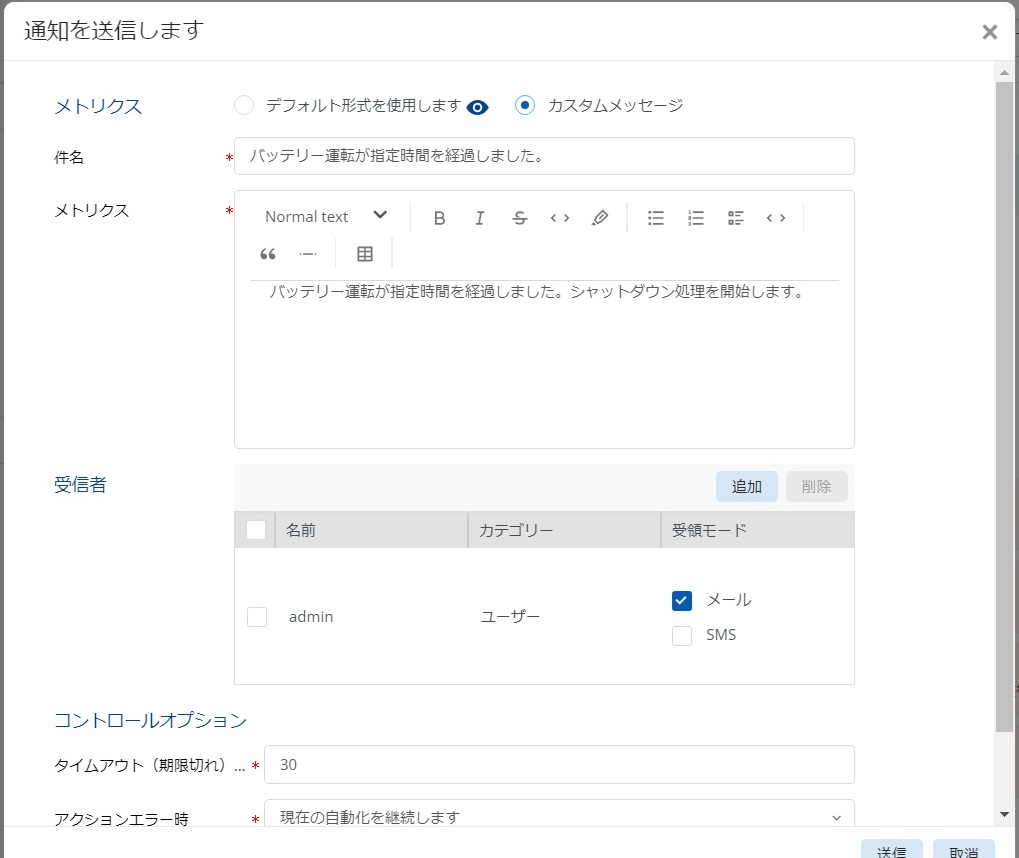Uncheck the メール checkbox for admin
This screenshot has width=1019, height=858.
coord(682,600)
